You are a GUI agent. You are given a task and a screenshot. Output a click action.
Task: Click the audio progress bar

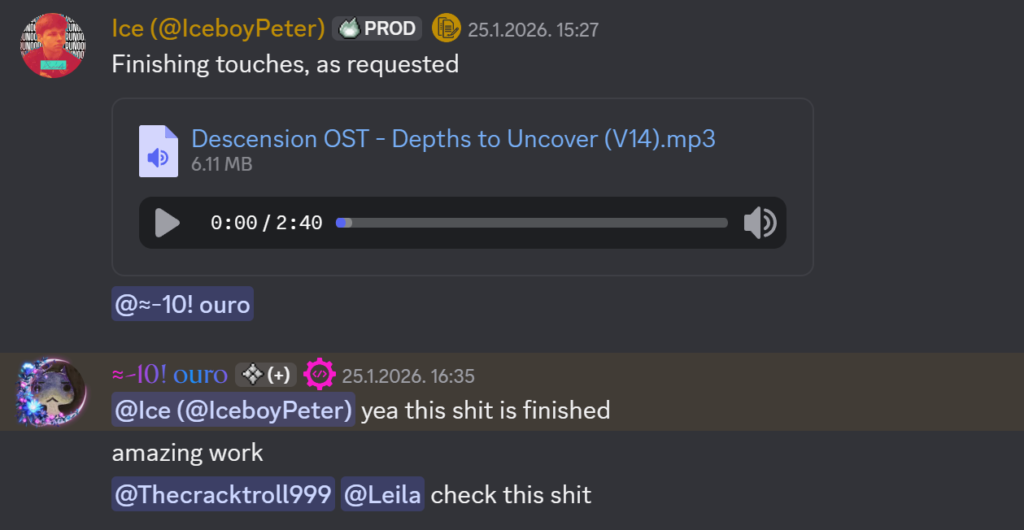pos(532,223)
